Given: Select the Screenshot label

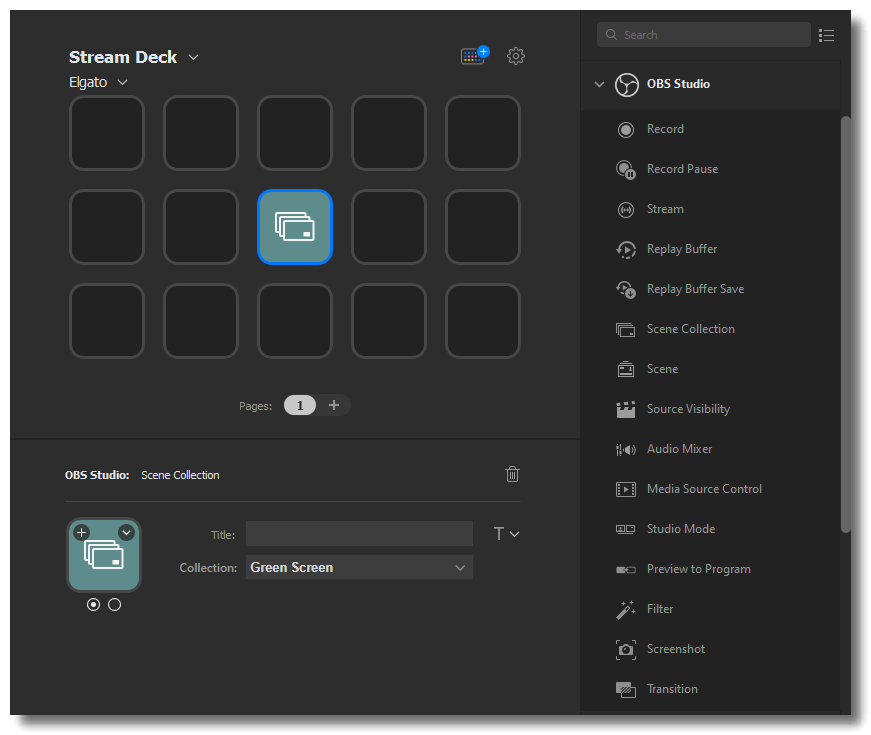Looking at the screenshot, I should [x=675, y=649].
